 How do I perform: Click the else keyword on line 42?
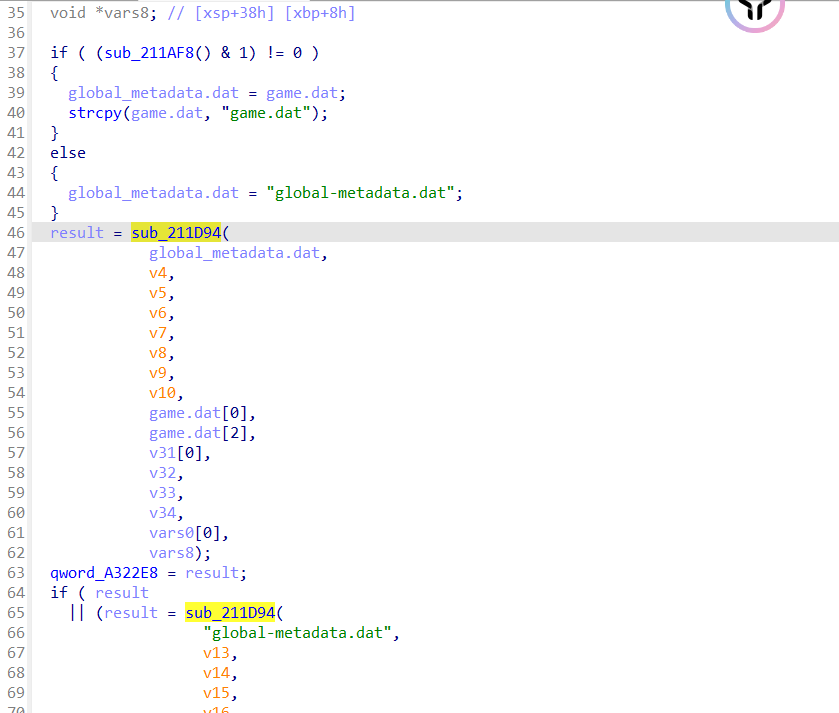coord(68,153)
